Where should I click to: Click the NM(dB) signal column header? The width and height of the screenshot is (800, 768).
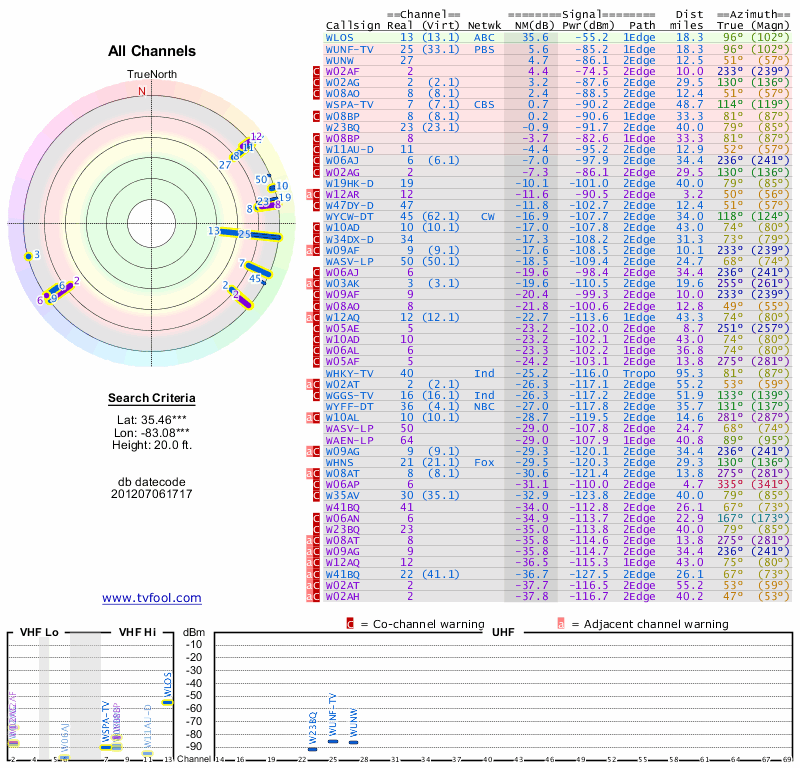coord(529,25)
